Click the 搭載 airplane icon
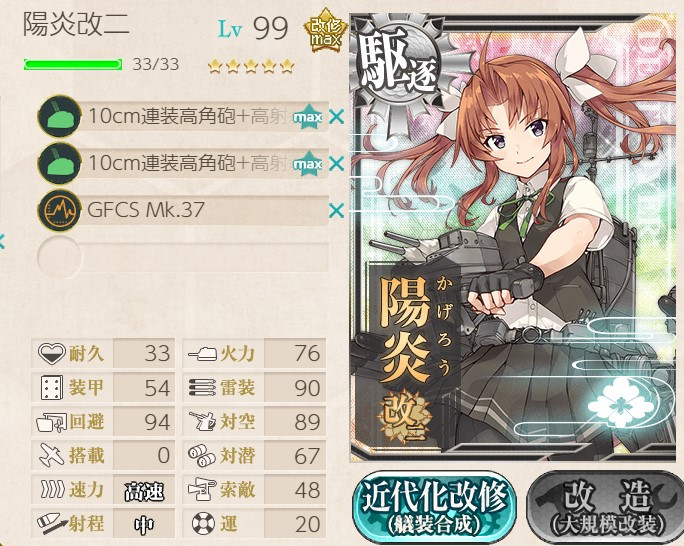 pyautogui.click(x=52, y=455)
